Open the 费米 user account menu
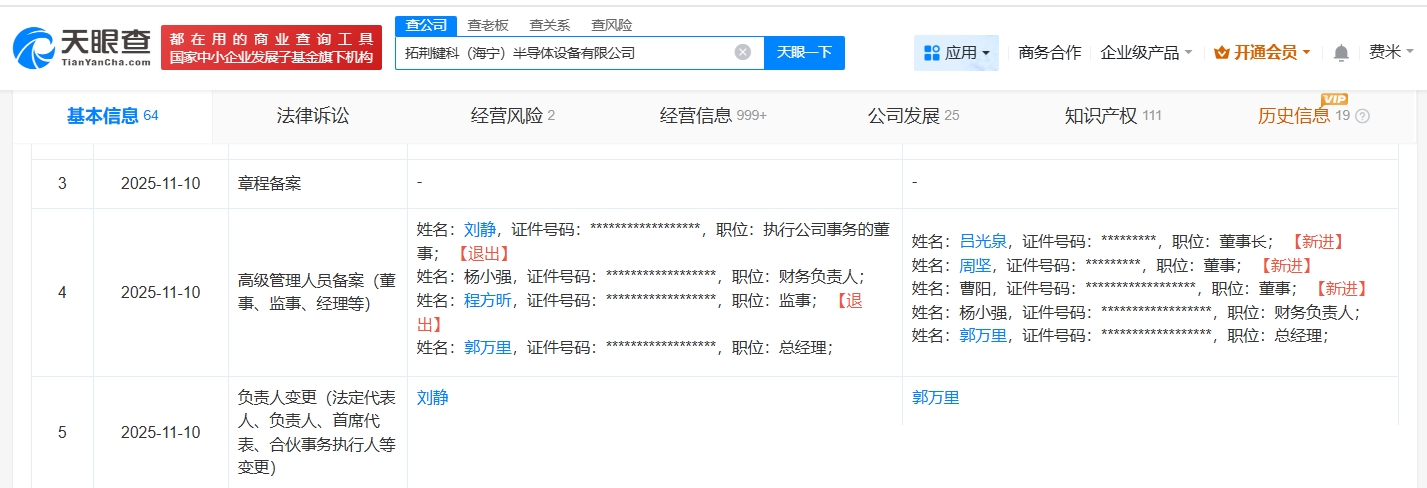 point(1390,52)
